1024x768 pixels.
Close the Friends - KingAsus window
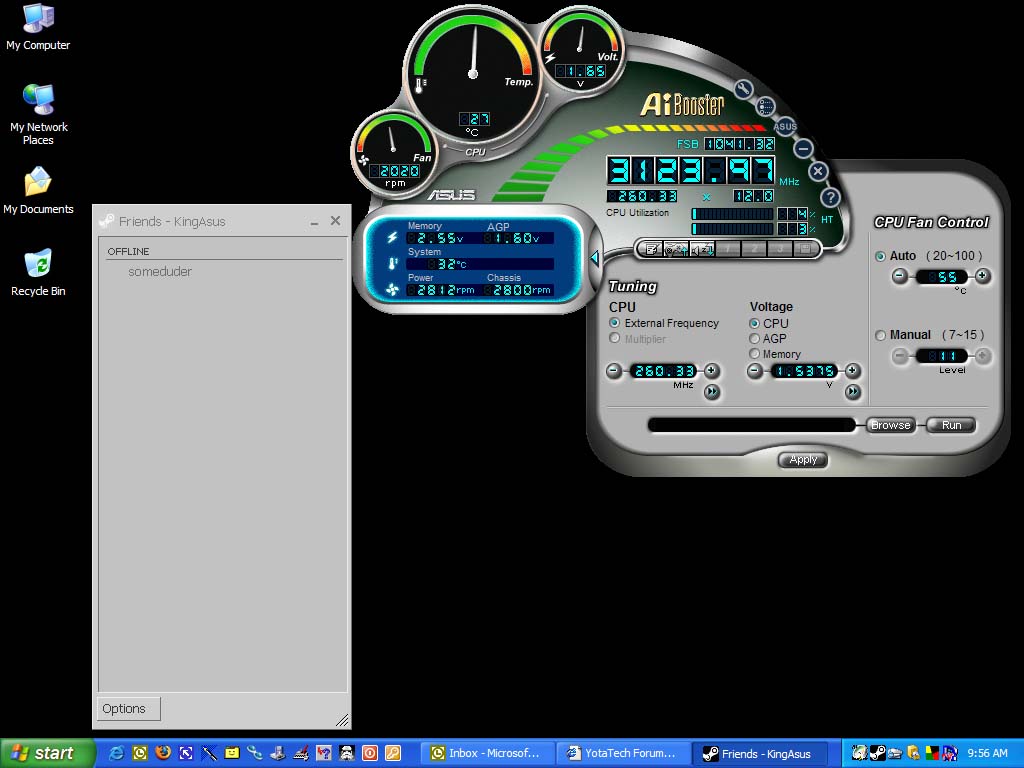click(335, 221)
